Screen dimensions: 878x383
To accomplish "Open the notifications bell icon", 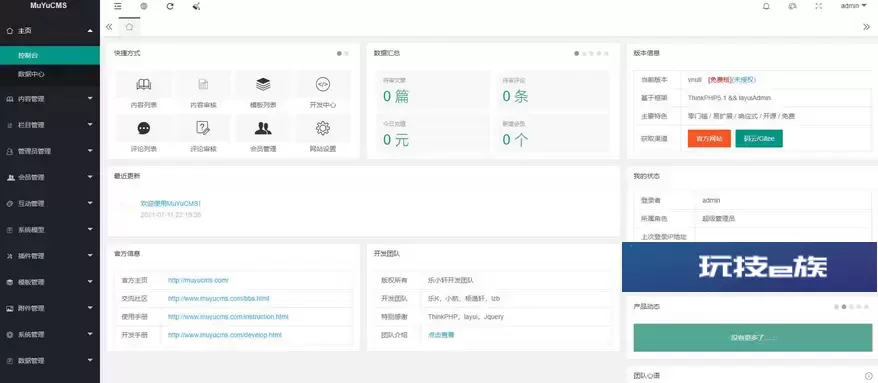I will [x=766, y=6].
